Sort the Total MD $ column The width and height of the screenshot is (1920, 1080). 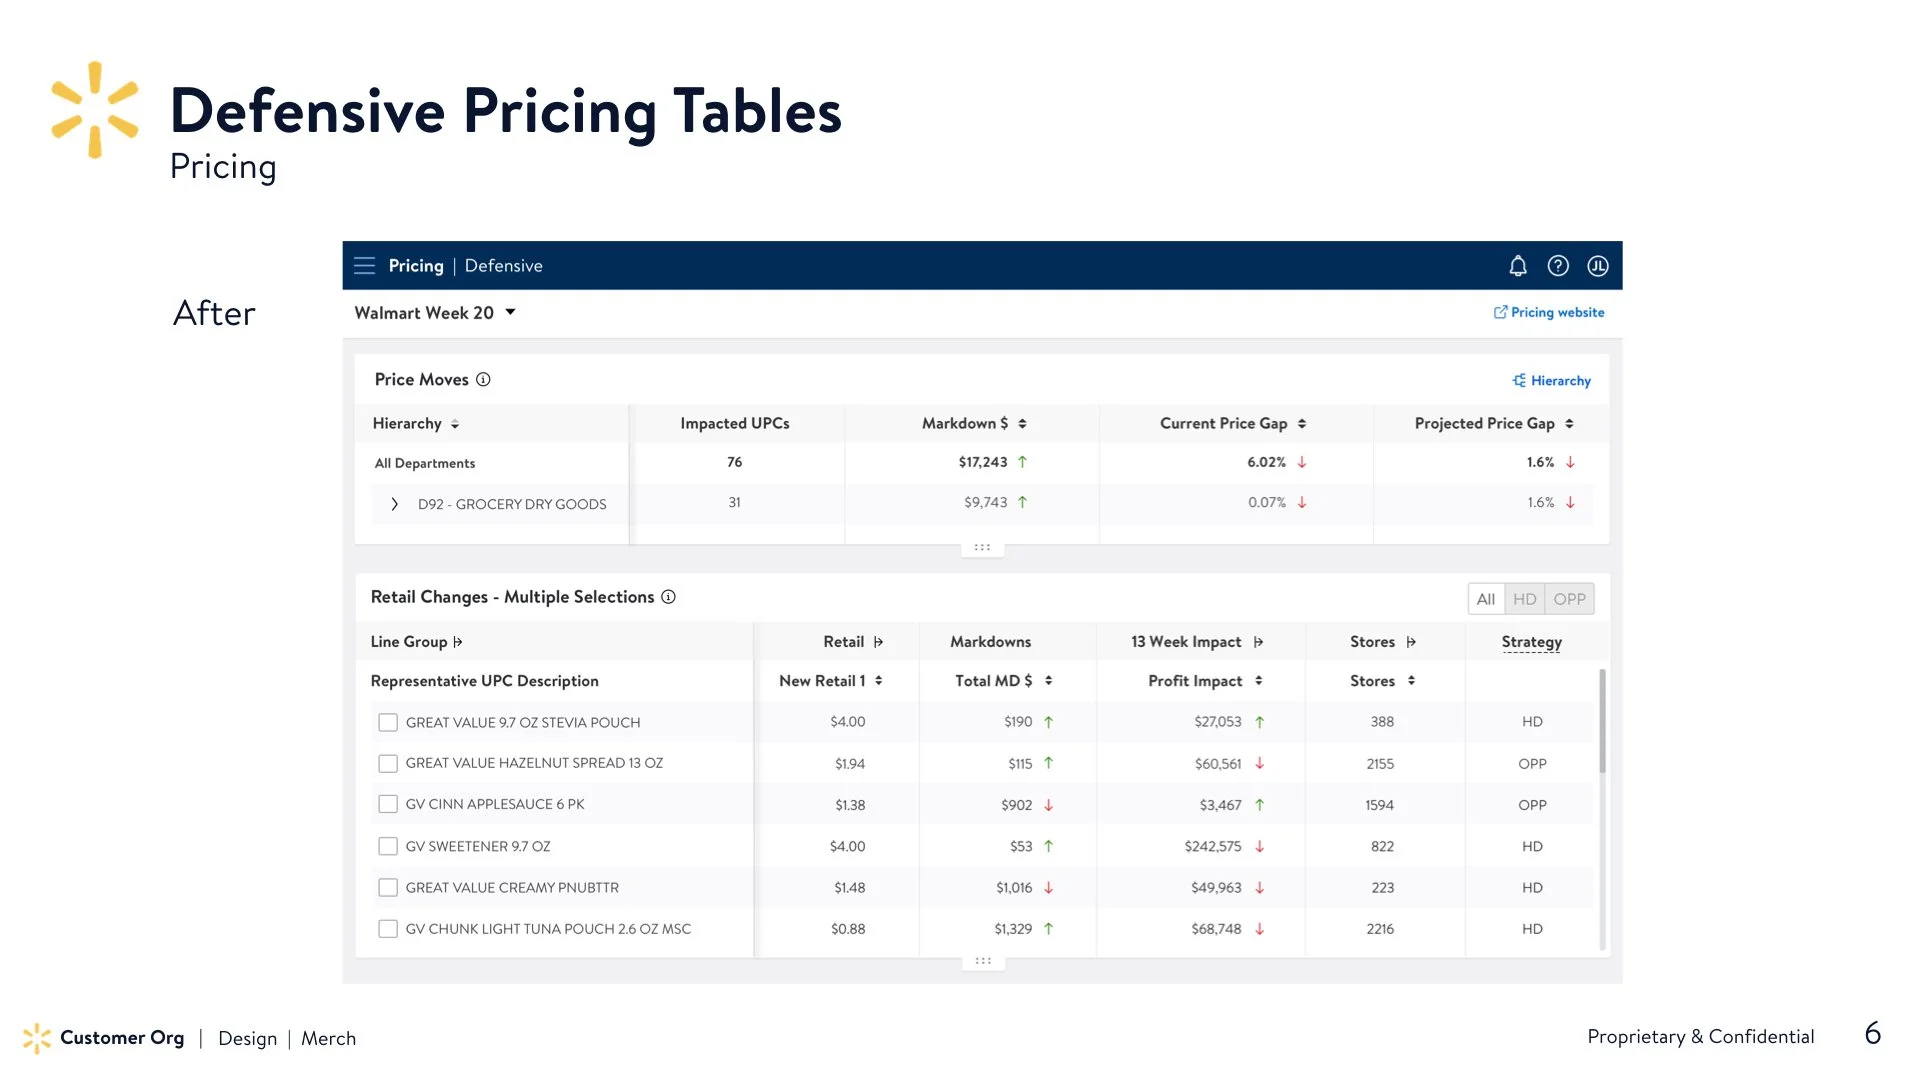coord(1048,681)
